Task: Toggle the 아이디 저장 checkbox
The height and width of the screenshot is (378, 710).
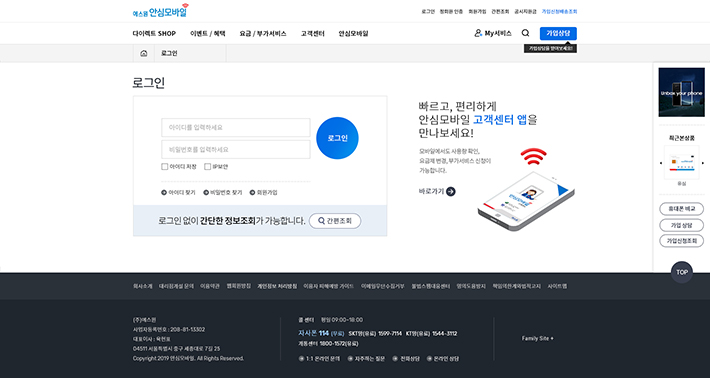Action: pyautogui.click(x=165, y=167)
